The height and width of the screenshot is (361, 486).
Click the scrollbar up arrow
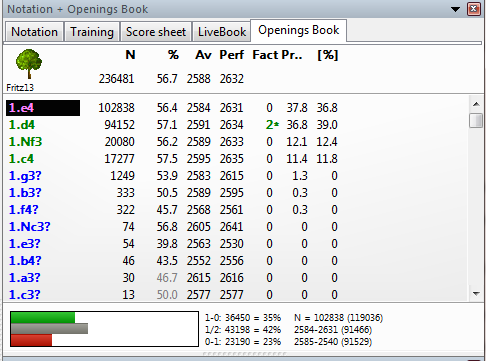(476, 104)
